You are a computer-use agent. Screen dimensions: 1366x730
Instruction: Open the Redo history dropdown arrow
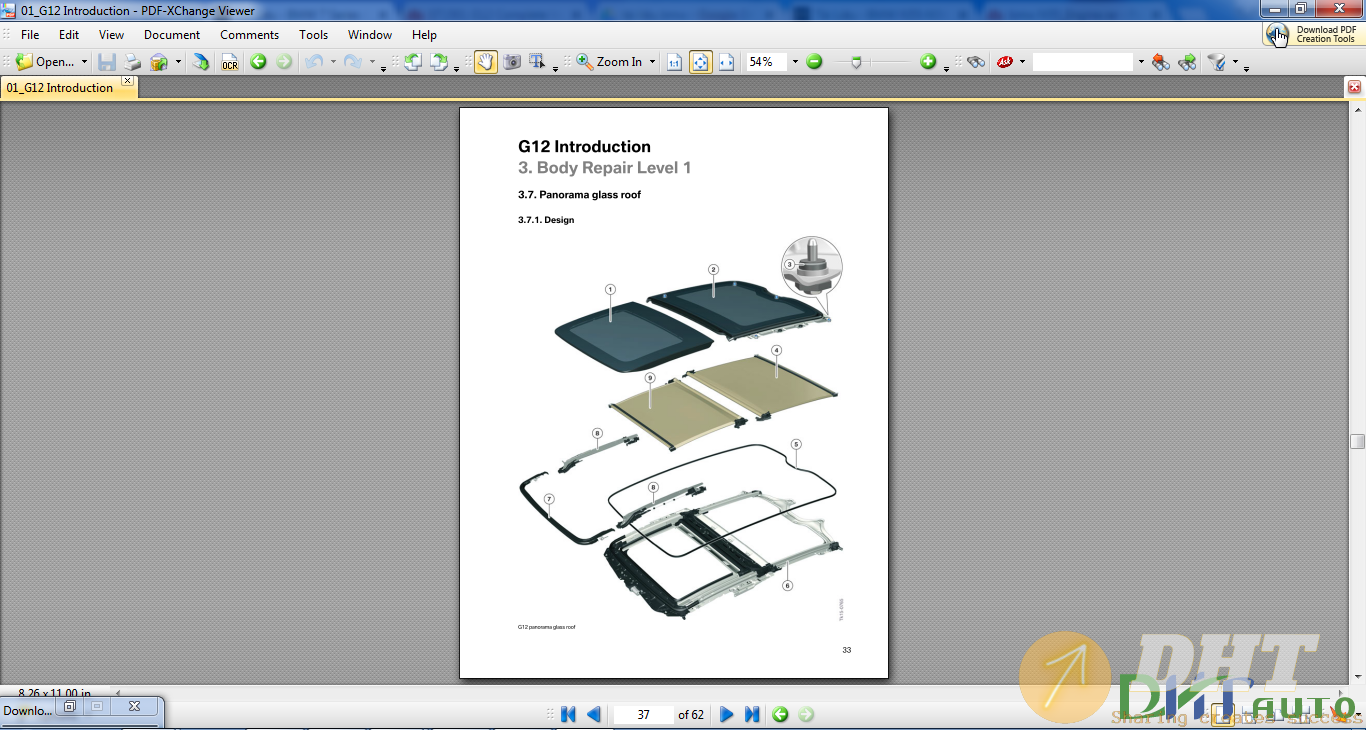click(372, 62)
